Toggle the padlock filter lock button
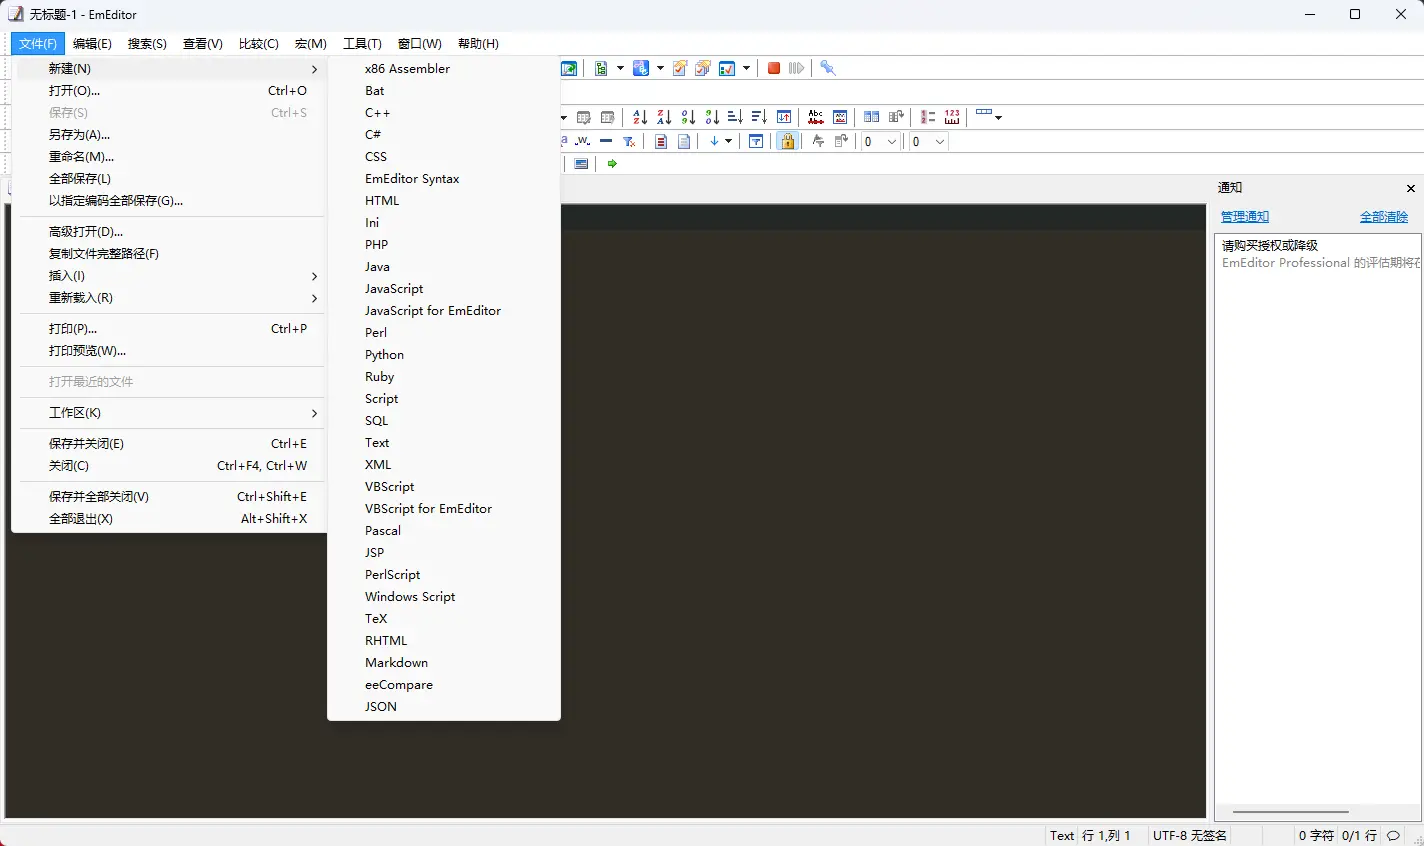Viewport: 1424px width, 846px height. click(x=787, y=141)
